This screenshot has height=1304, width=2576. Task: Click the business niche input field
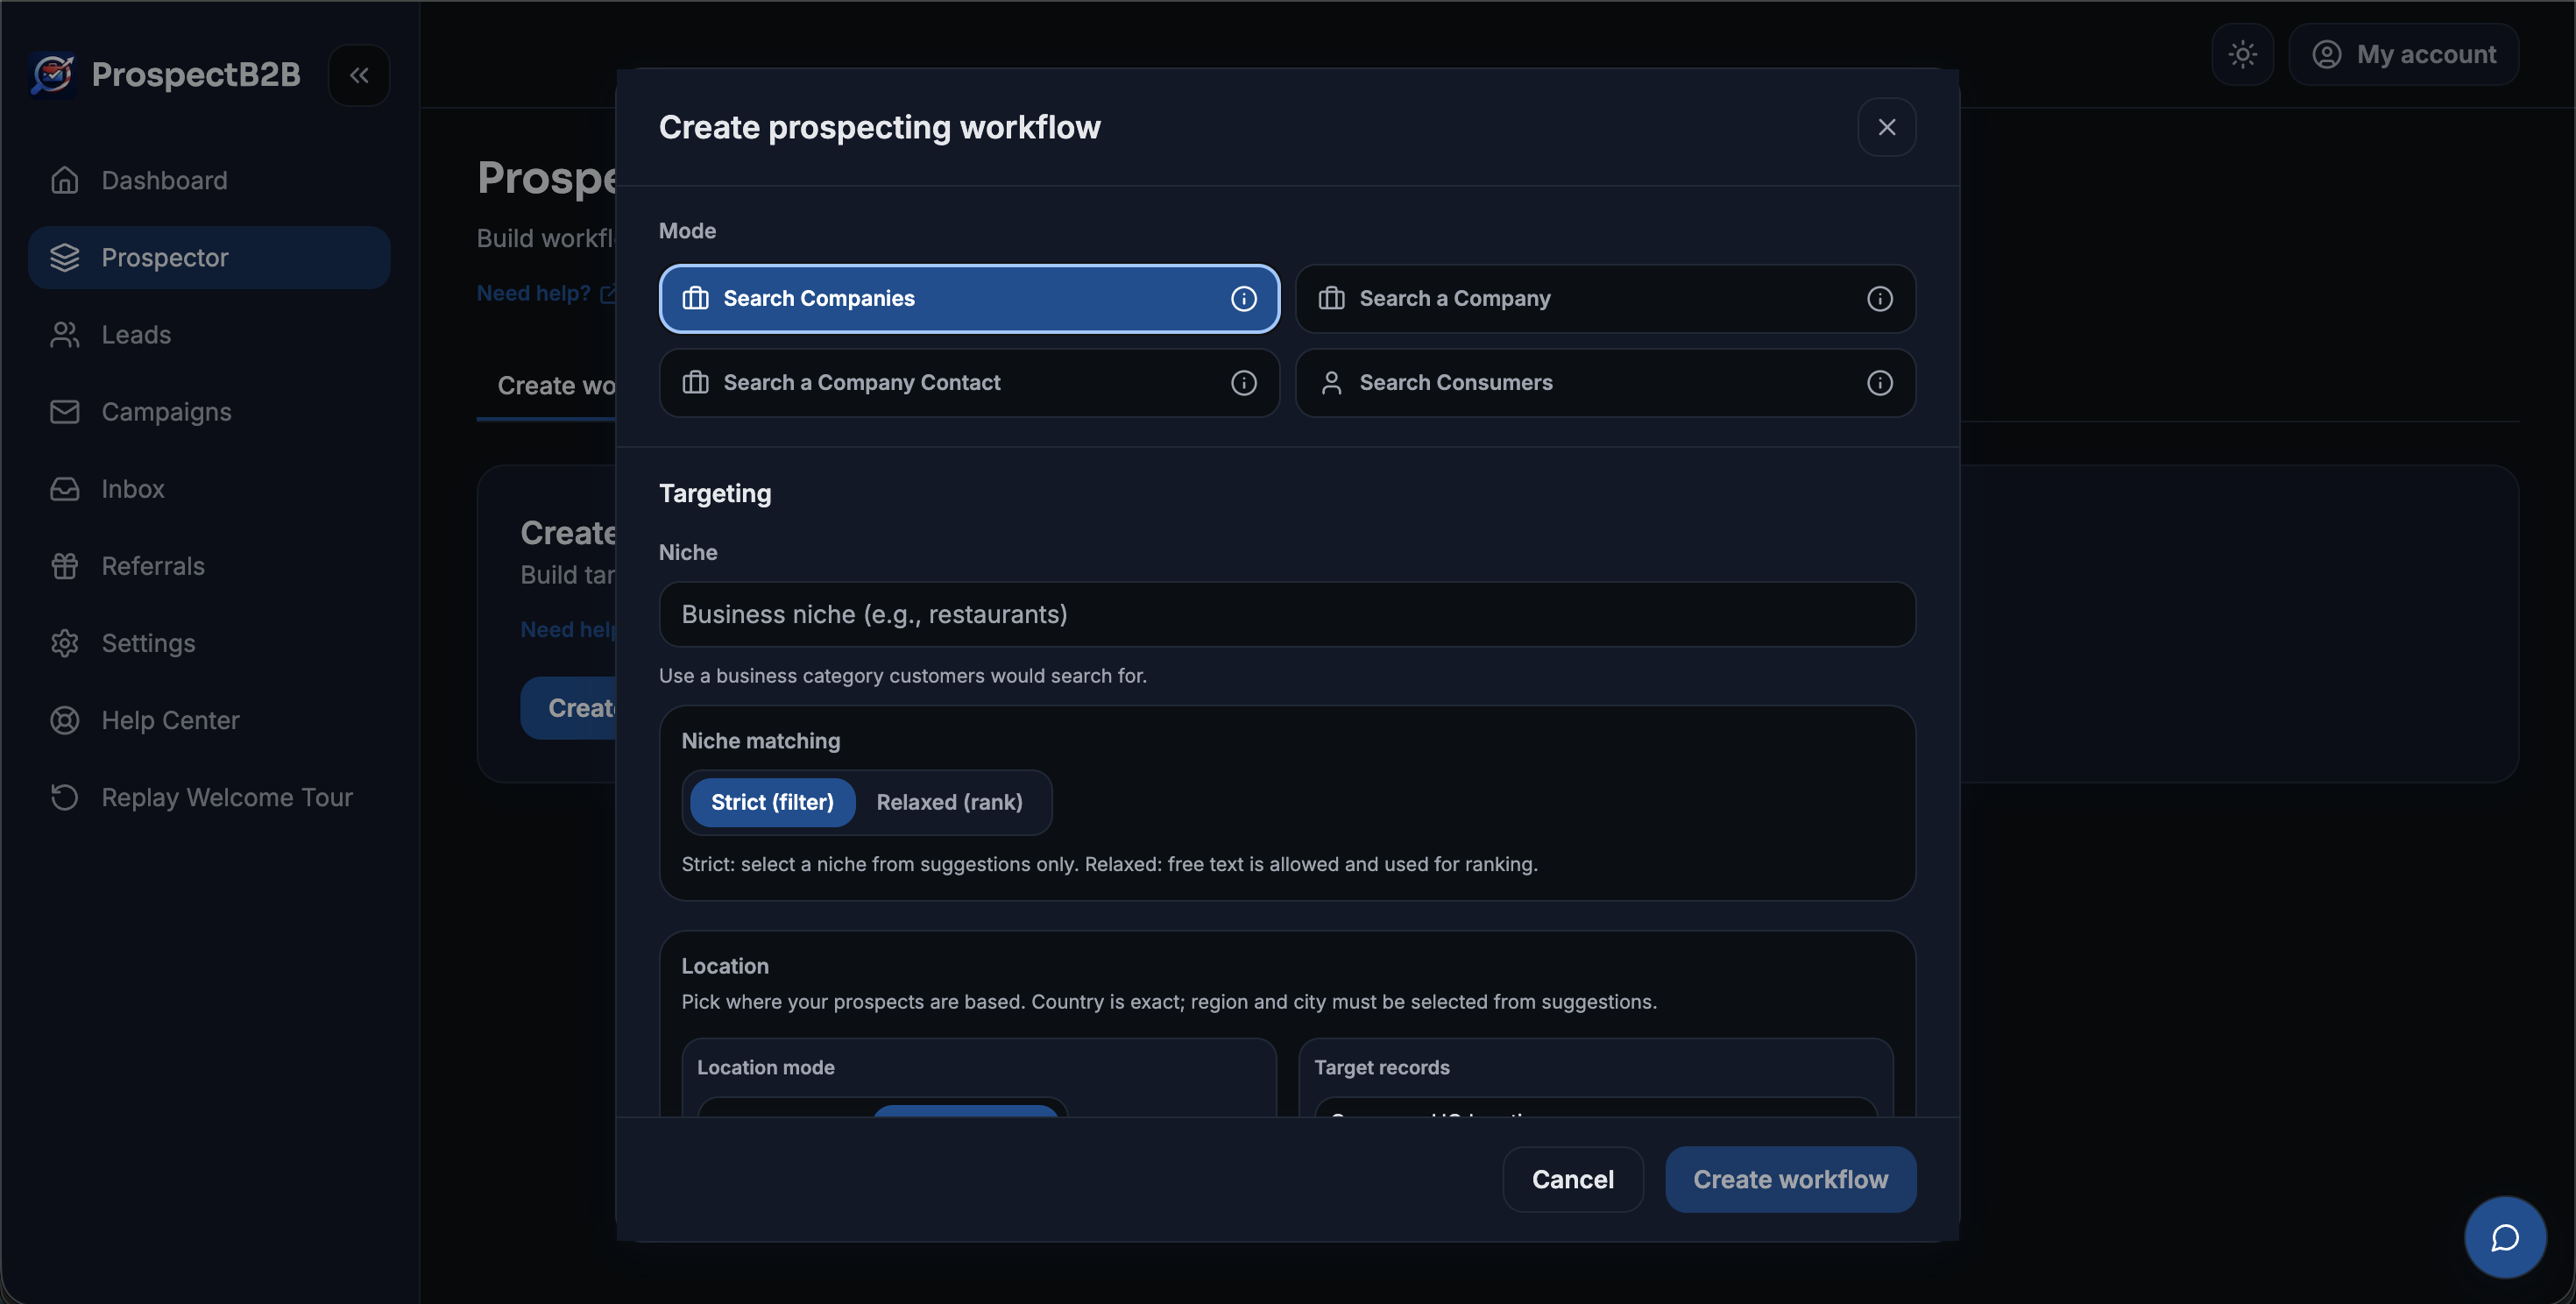[1286, 614]
